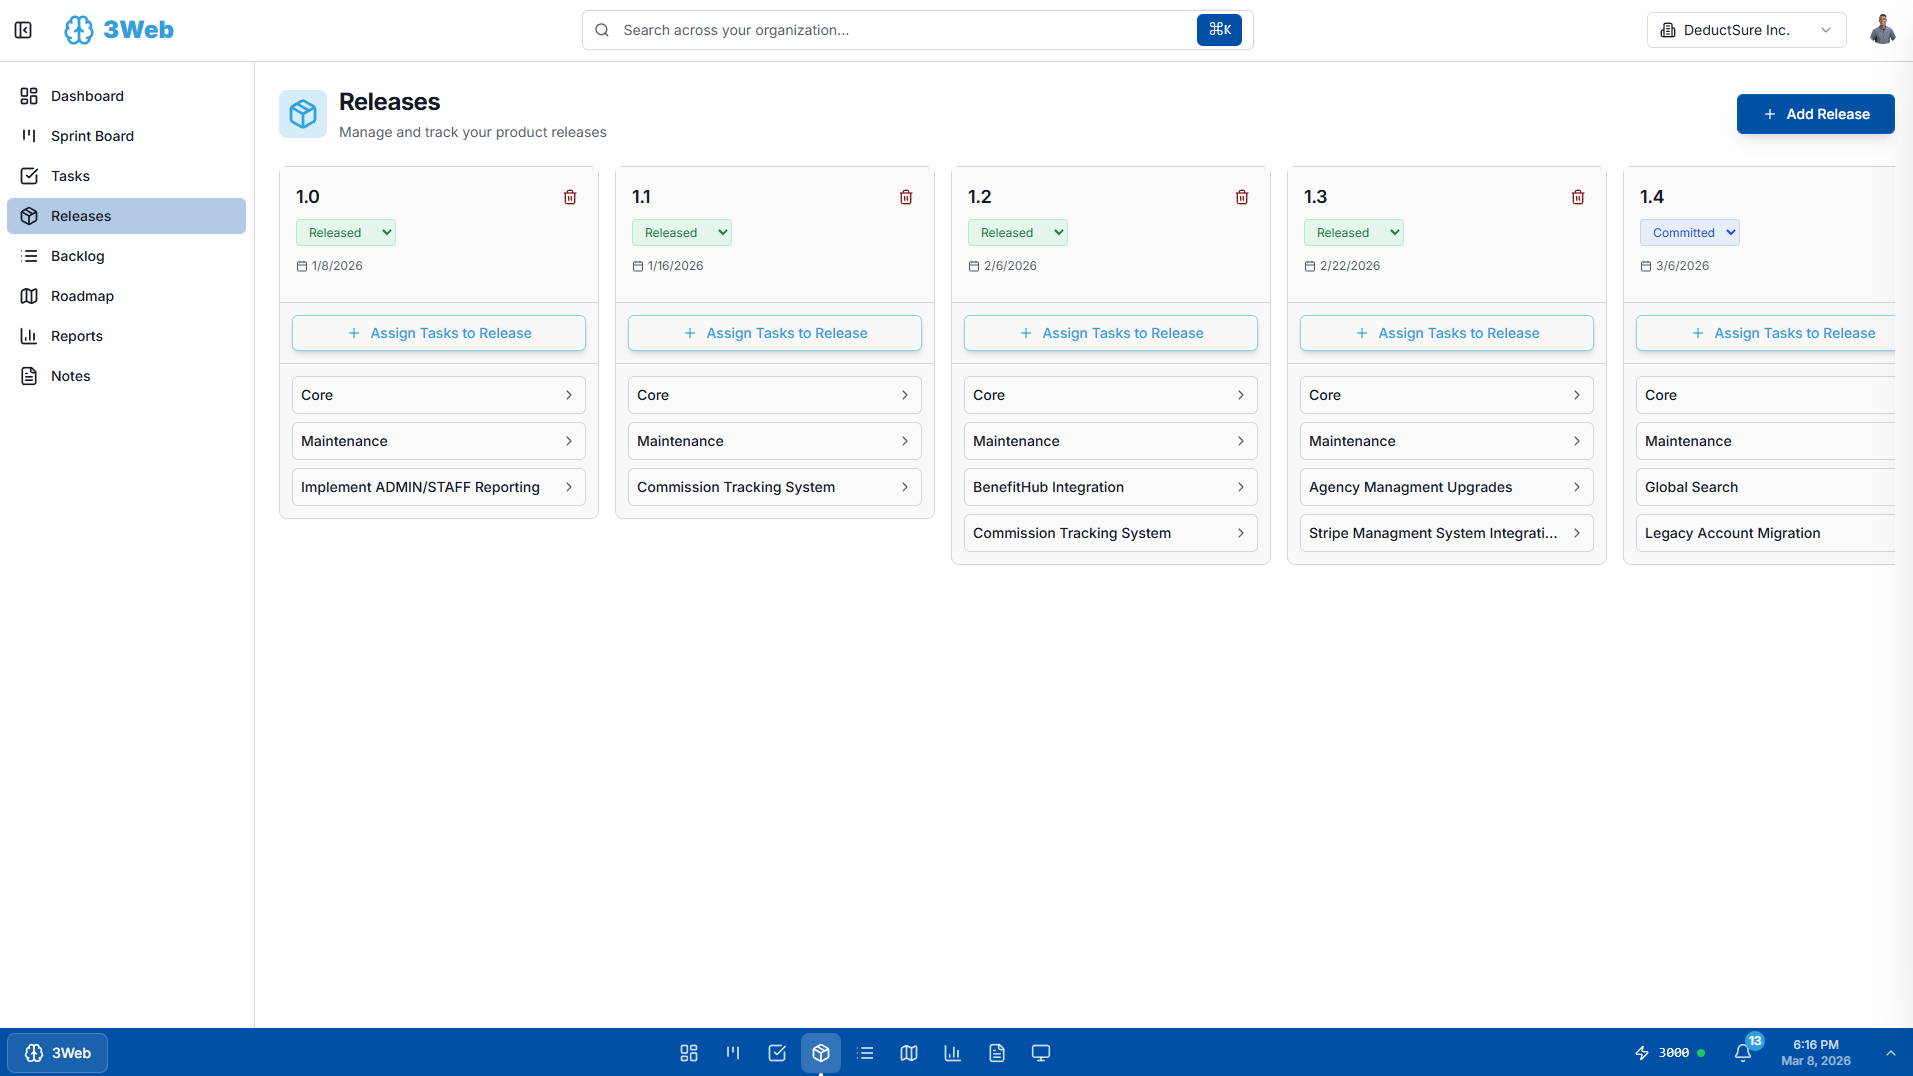Click the 3Web brain logo in the header

coord(78,29)
